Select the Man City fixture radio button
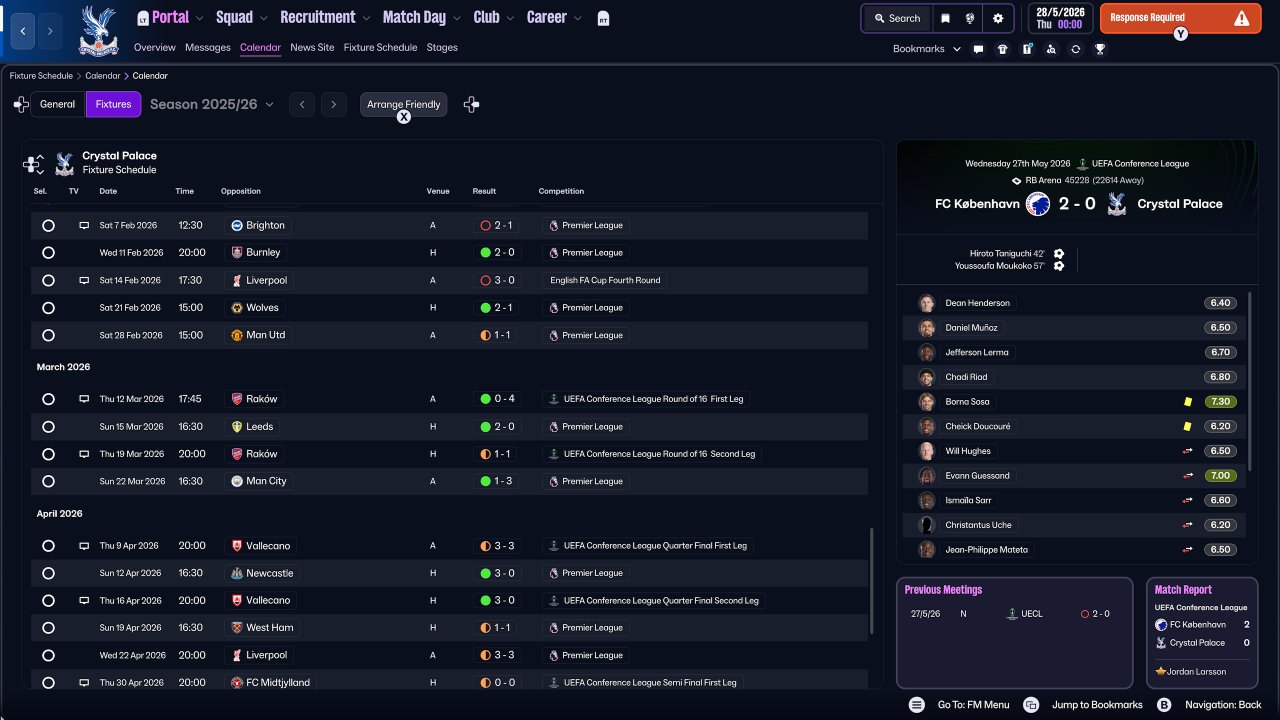Screen dimensions: 1280x720 48,482
